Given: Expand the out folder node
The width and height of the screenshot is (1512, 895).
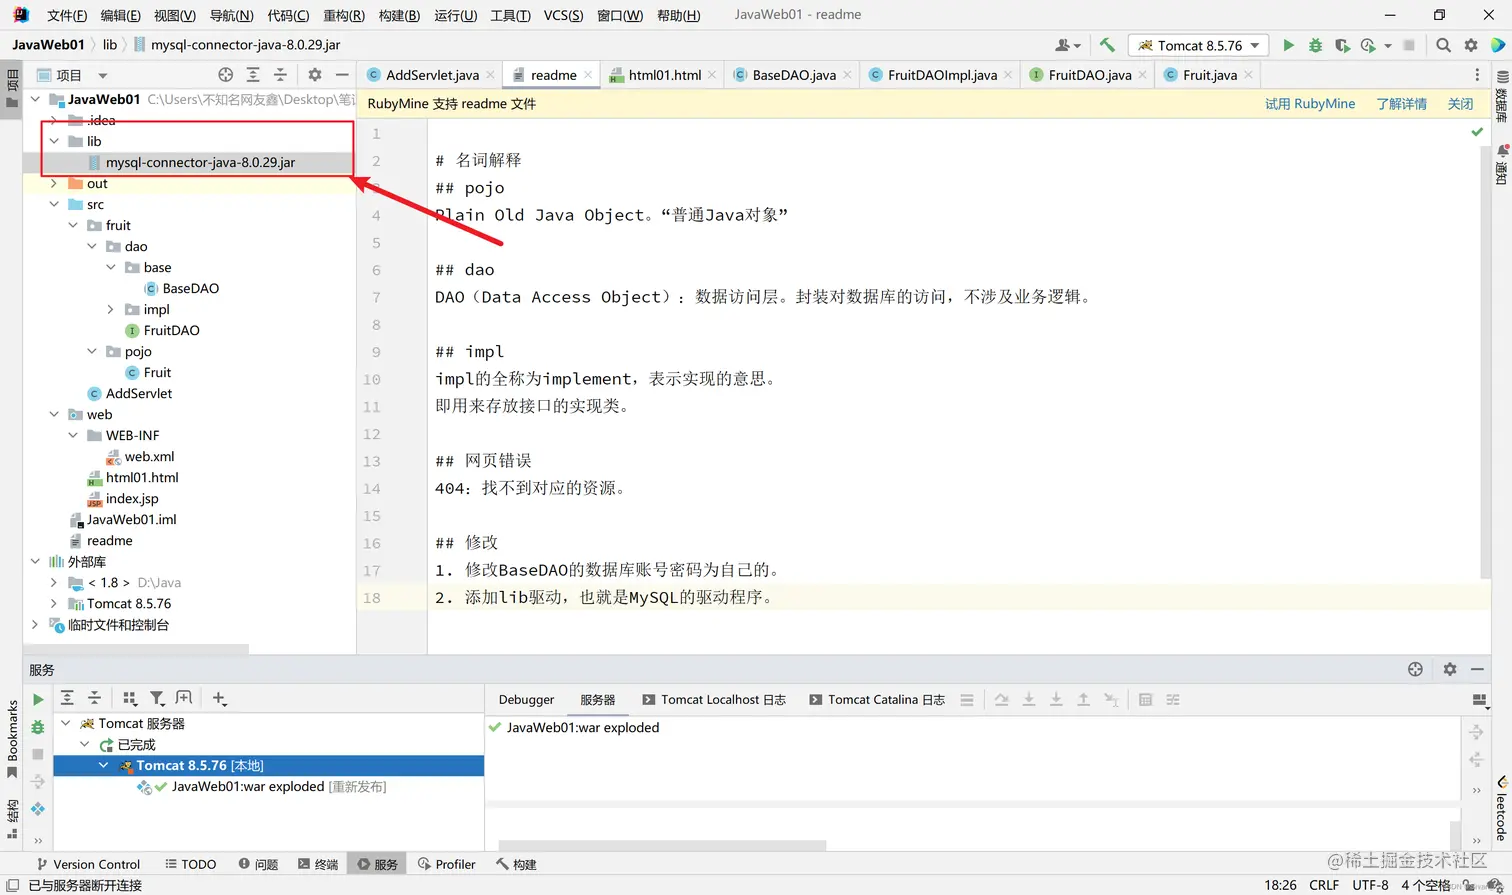Looking at the screenshot, I should coord(54,183).
